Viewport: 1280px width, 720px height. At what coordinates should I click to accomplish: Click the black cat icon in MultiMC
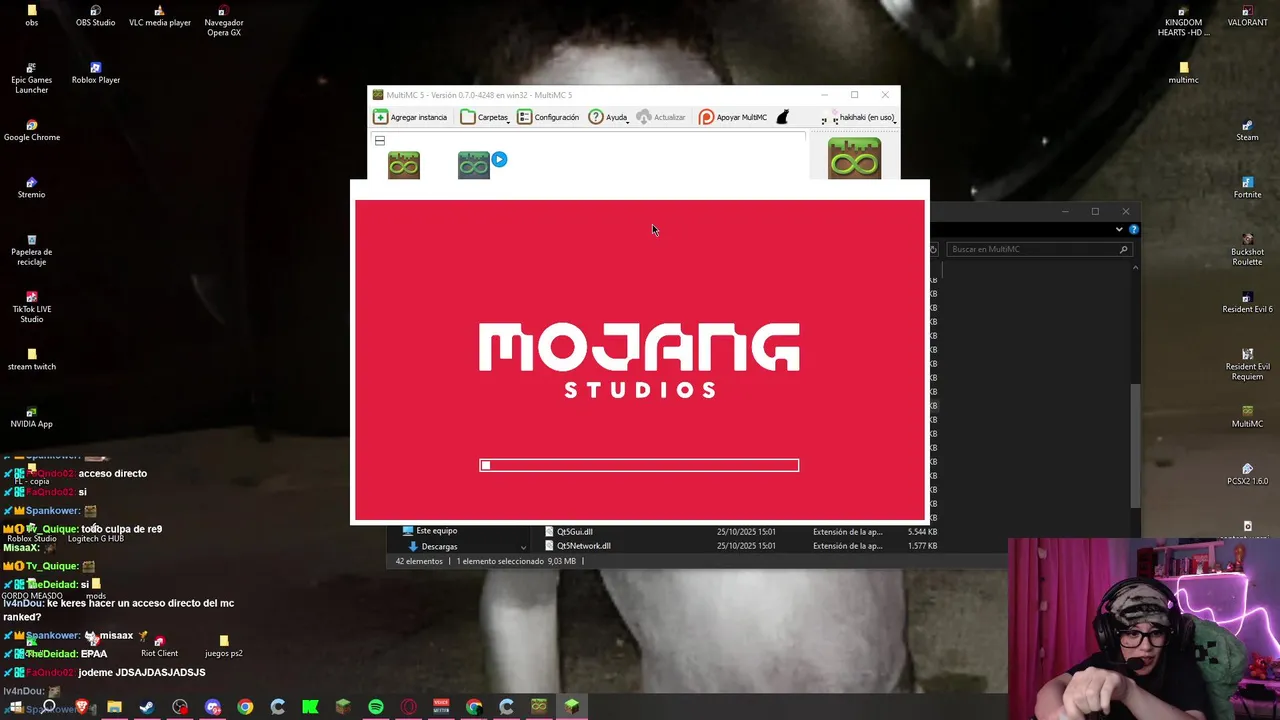click(x=783, y=117)
